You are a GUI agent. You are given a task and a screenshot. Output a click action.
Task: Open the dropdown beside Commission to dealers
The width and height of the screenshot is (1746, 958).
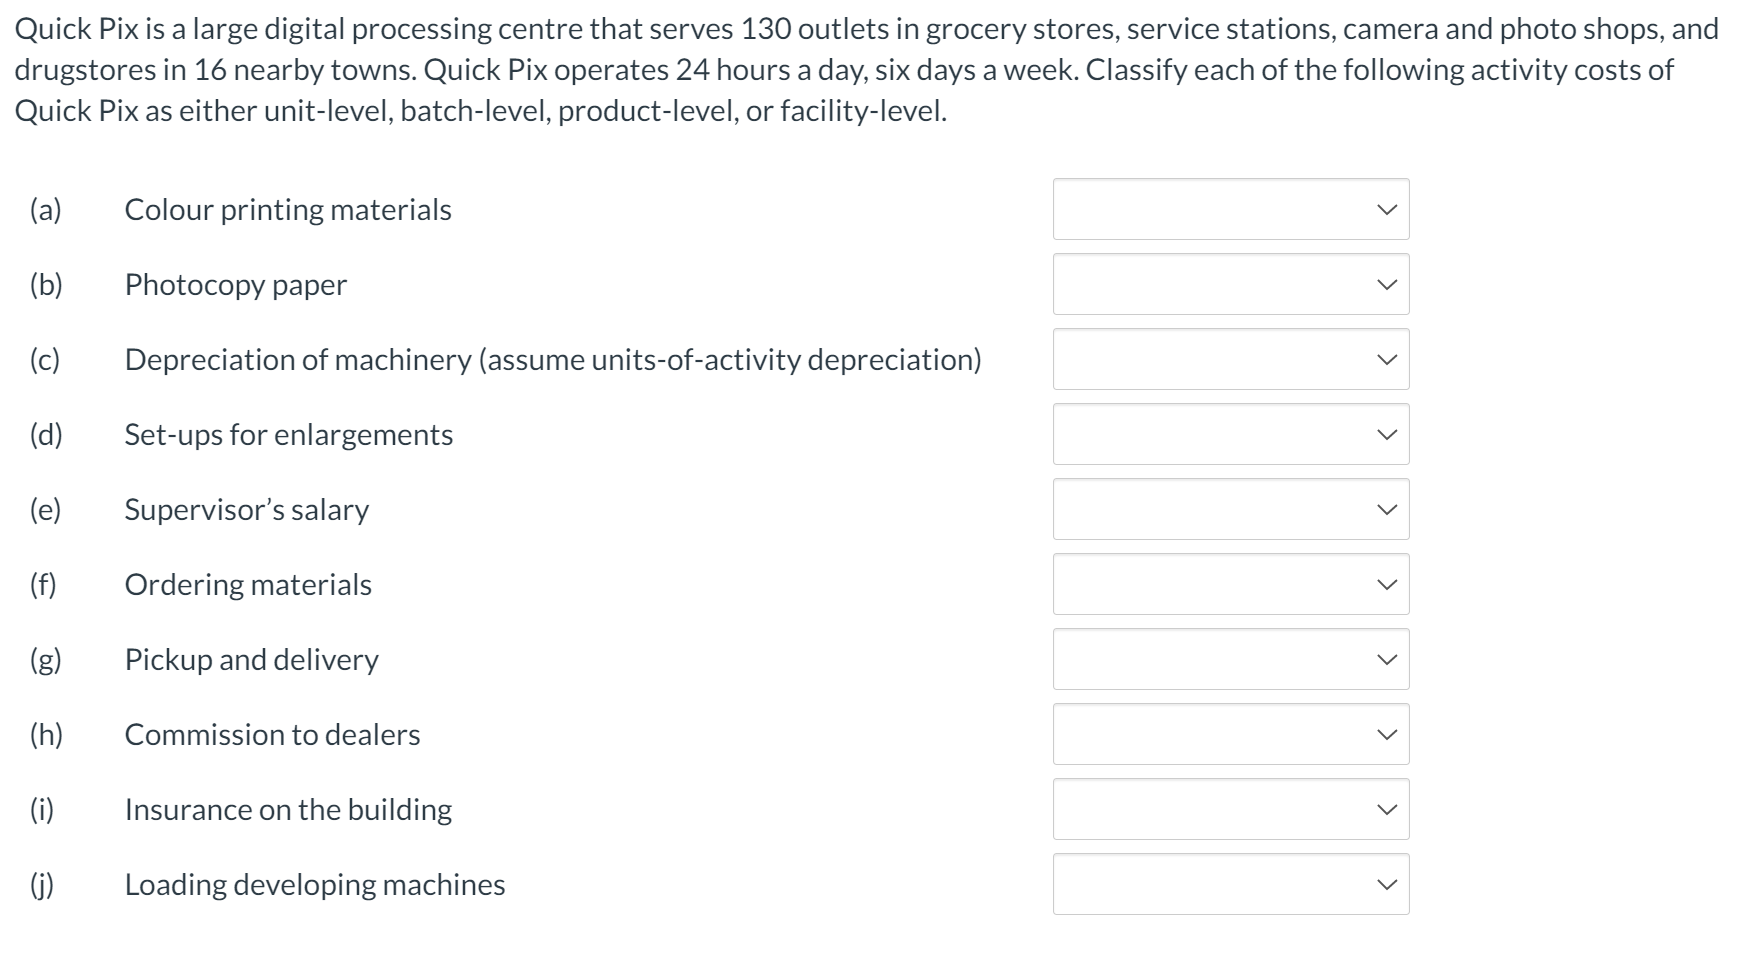coord(1229,734)
